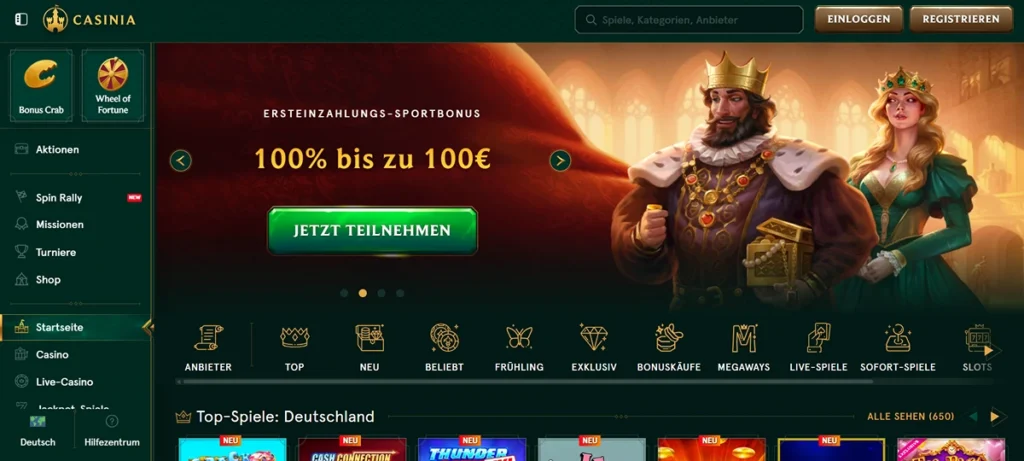Collapse the sidebar with the arrow handle
The width and height of the screenshot is (1024, 461).
(148, 327)
